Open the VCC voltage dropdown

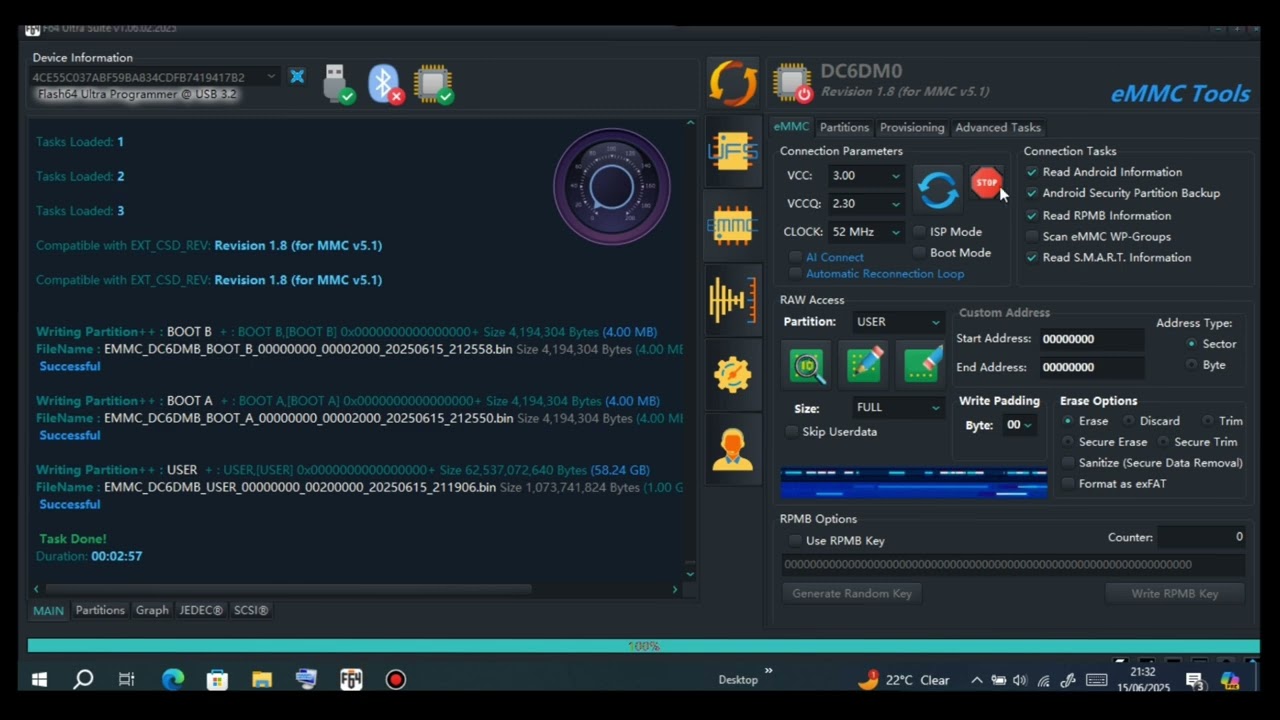click(x=866, y=176)
